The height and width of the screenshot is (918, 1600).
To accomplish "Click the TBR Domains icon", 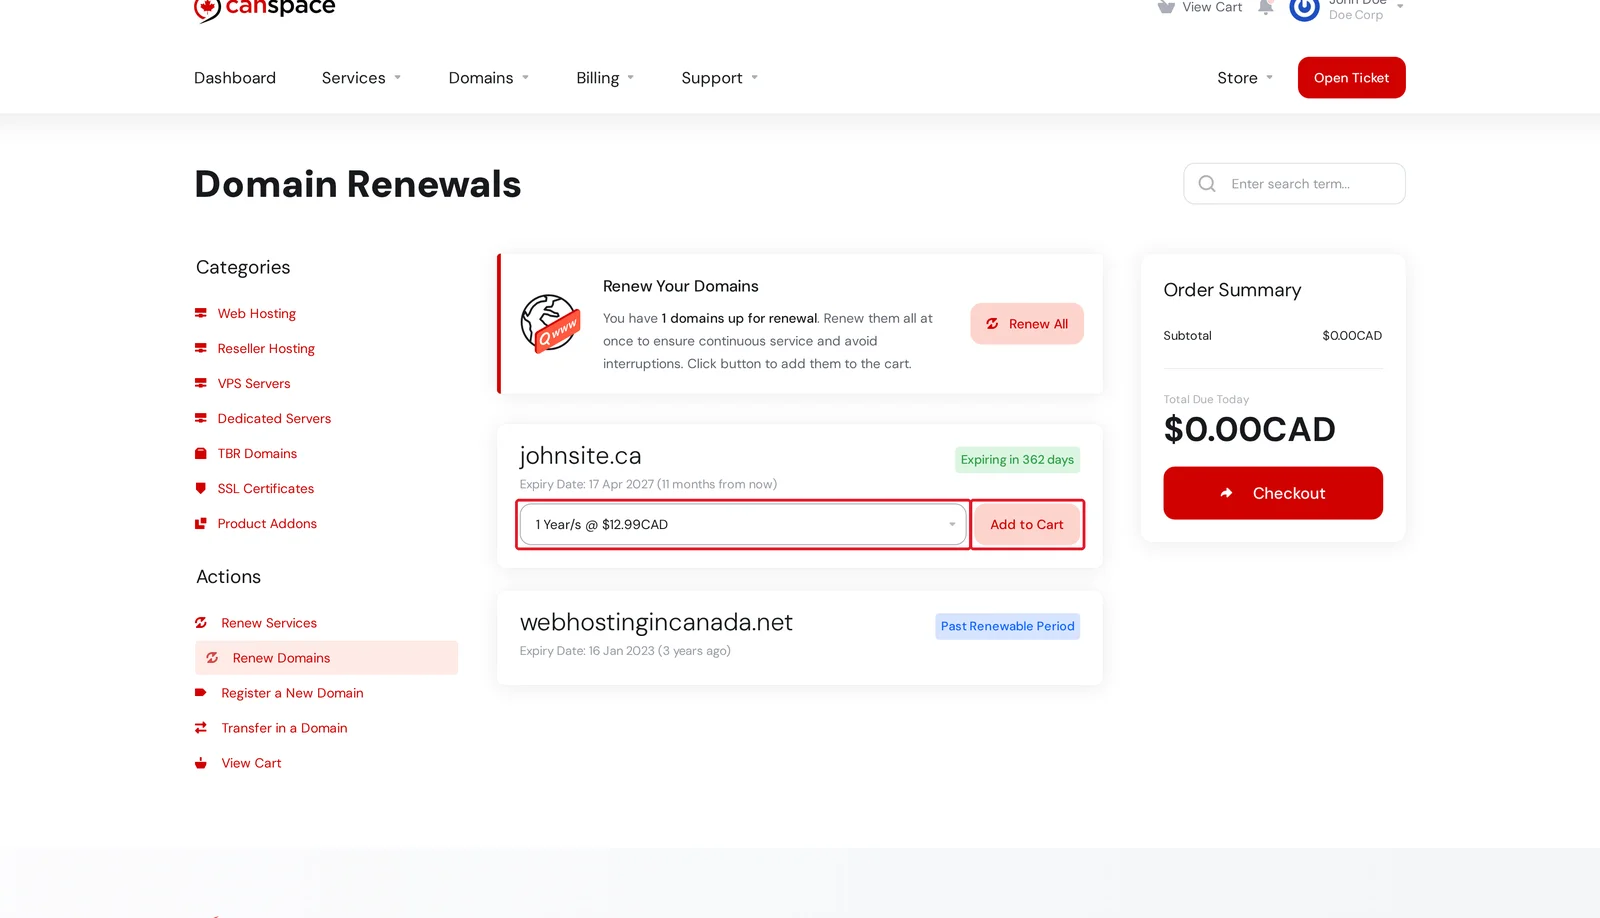I will click(x=201, y=453).
